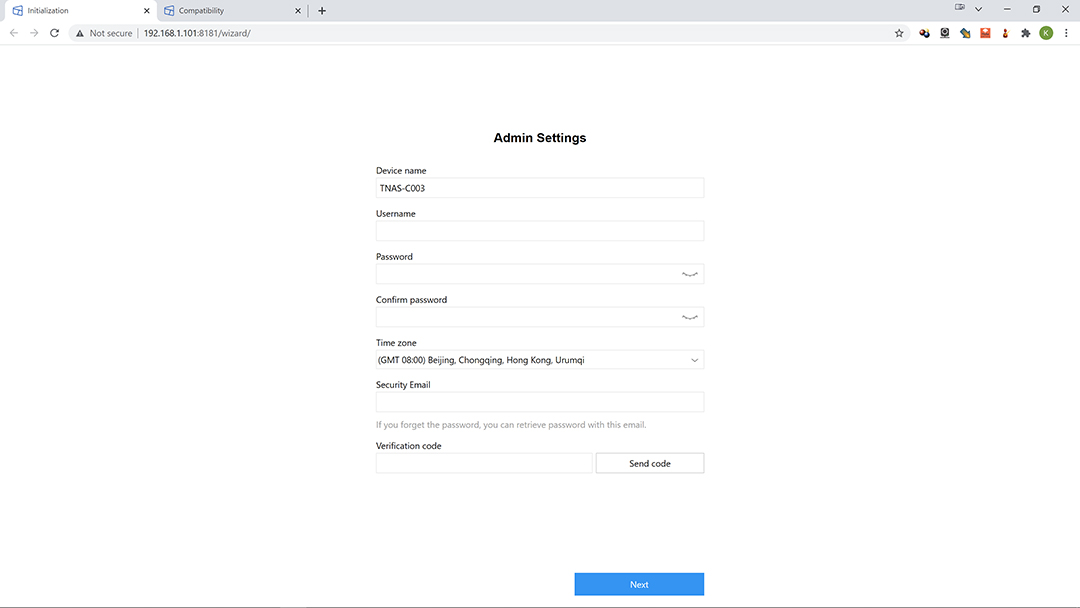Open a new browser tab
The width and height of the screenshot is (1080, 608).
322,11
